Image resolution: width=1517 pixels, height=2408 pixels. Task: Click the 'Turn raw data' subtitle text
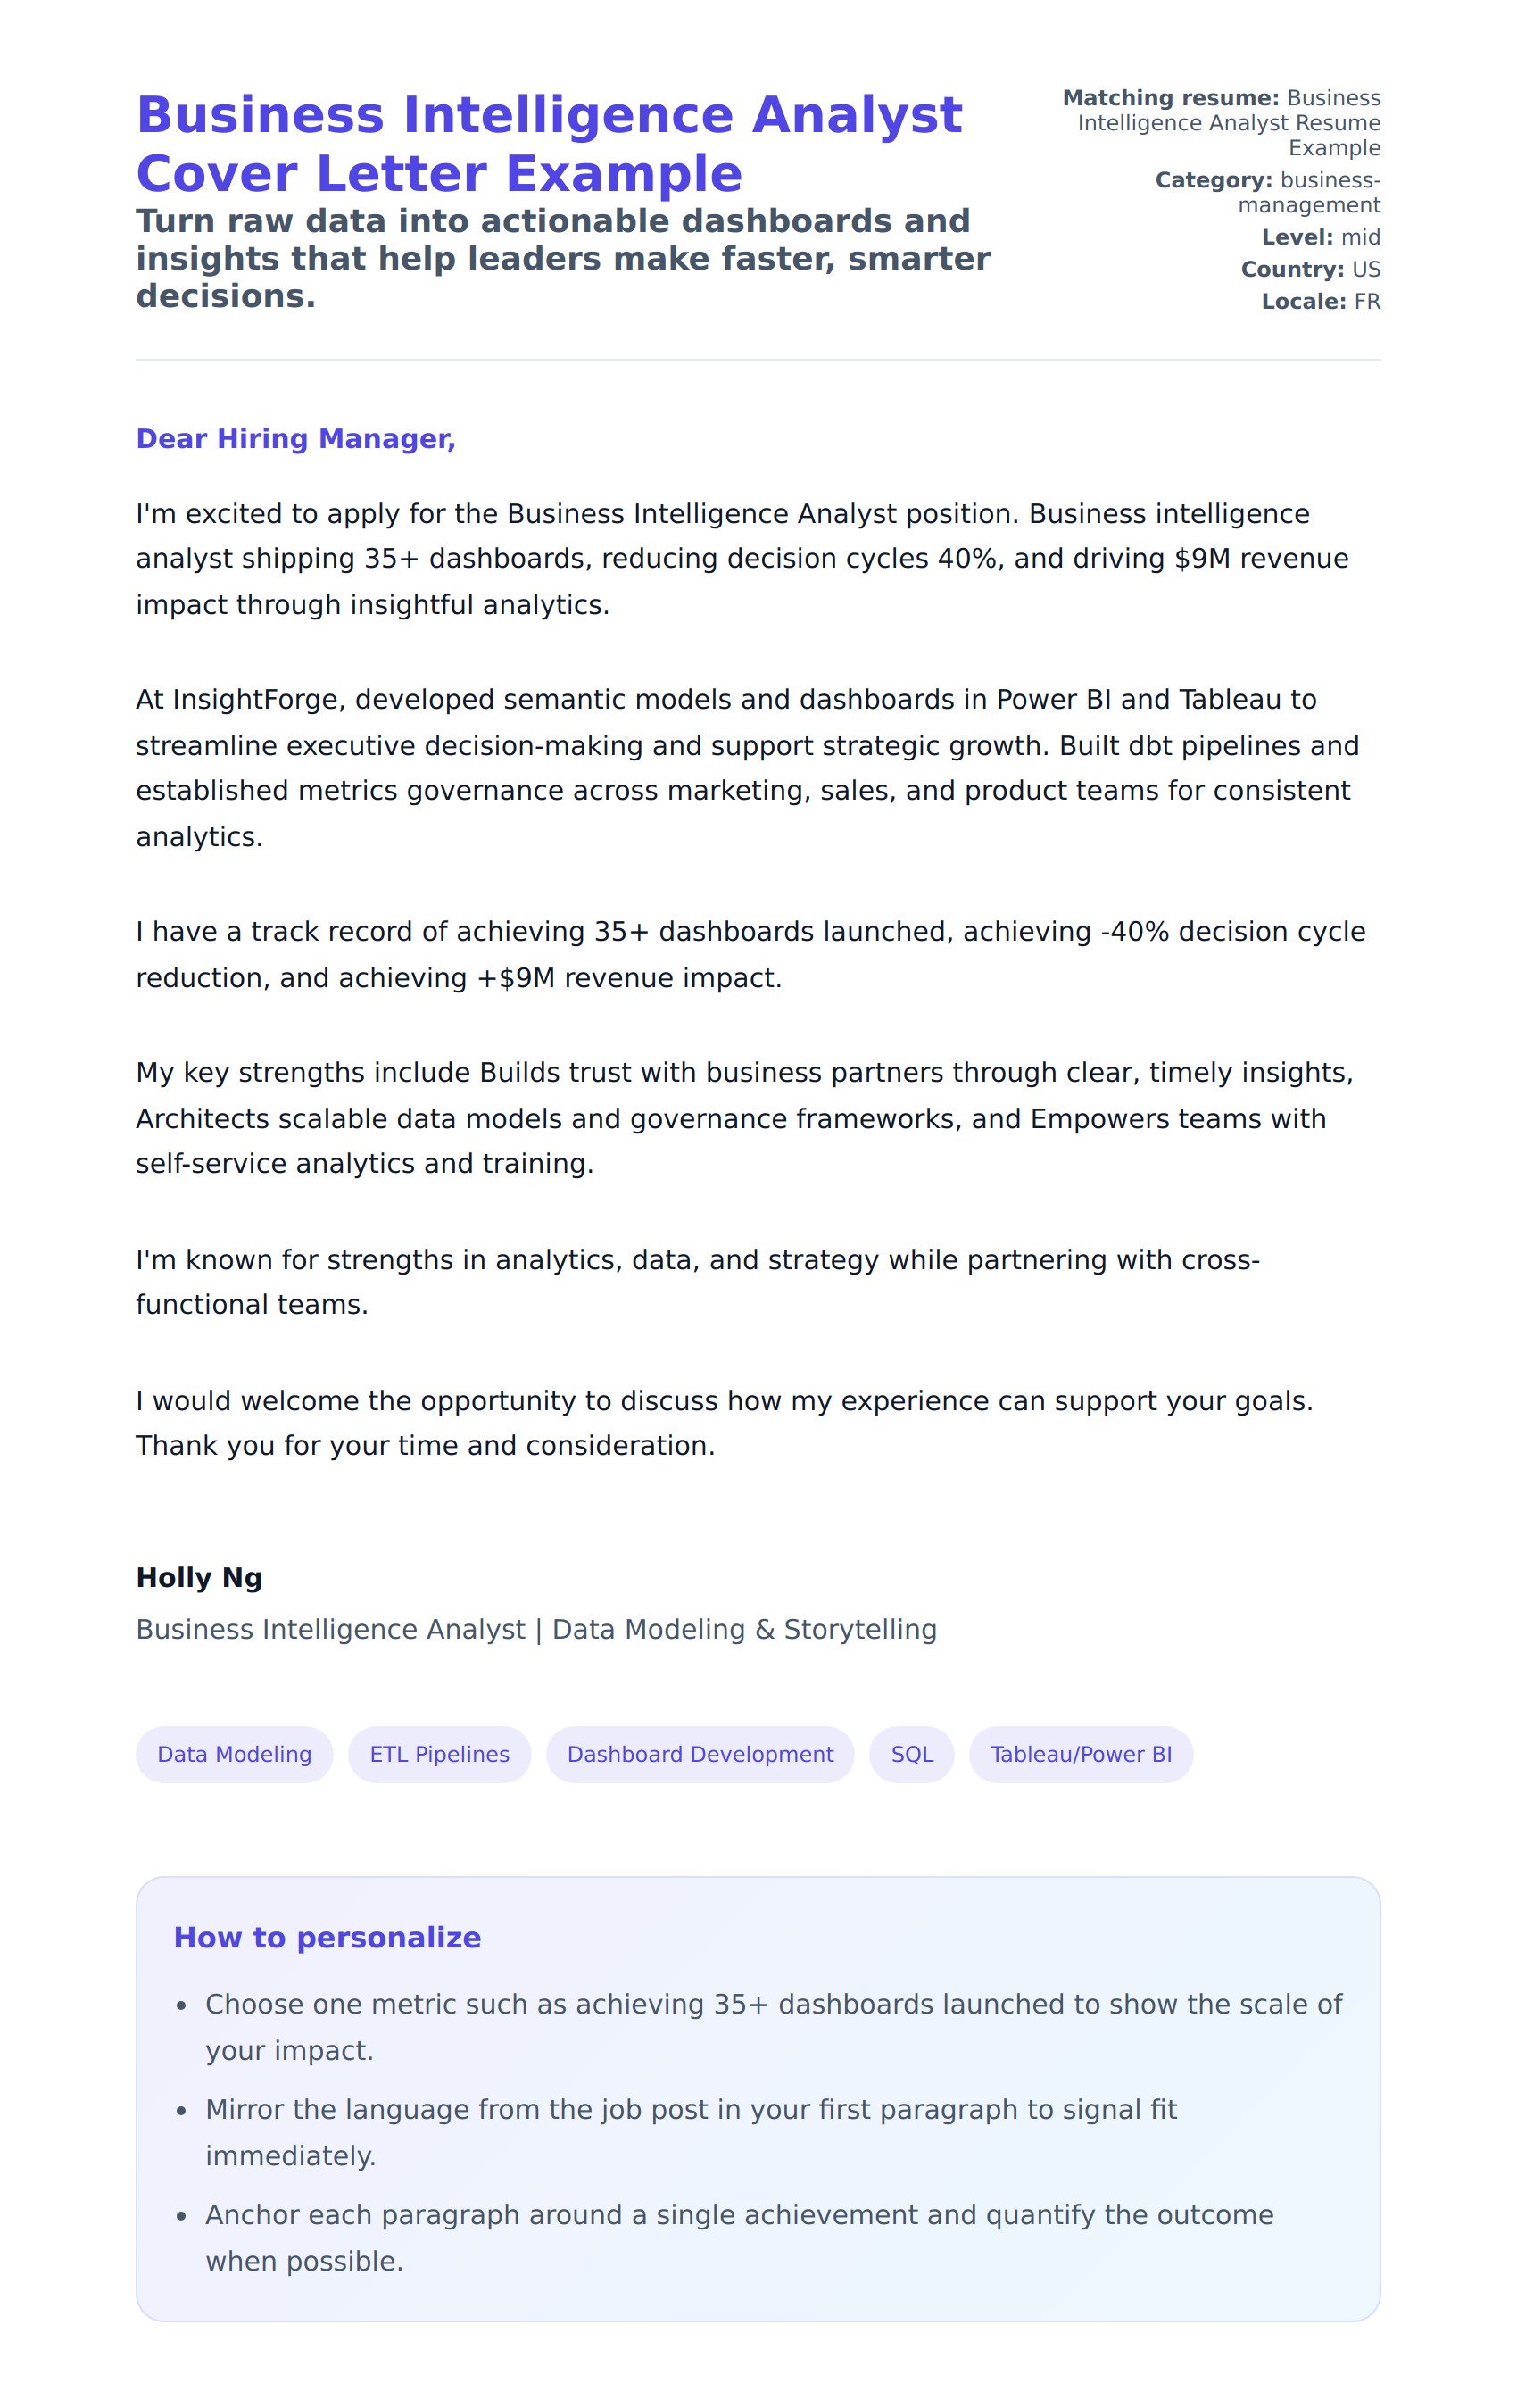pos(563,258)
